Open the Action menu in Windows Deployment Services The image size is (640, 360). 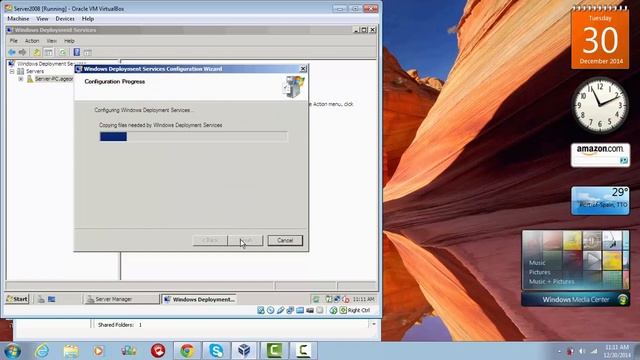pyautogui.click(x=32, y=41)
